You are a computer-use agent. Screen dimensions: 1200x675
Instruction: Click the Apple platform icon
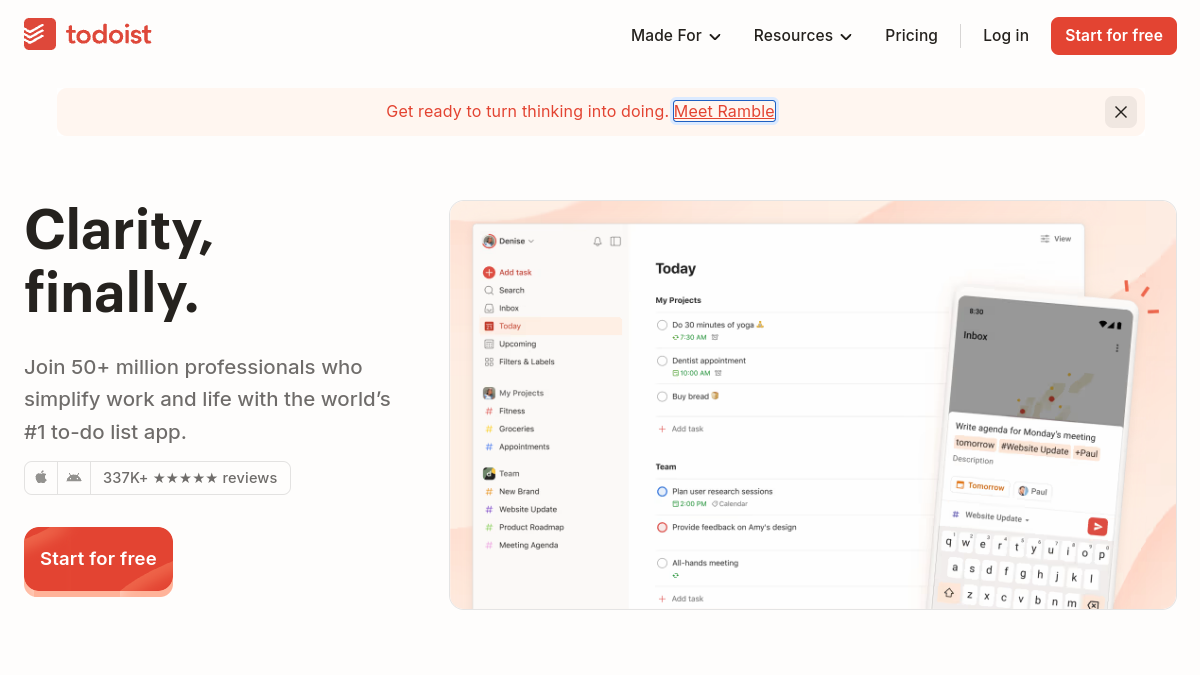coord(41,478)
